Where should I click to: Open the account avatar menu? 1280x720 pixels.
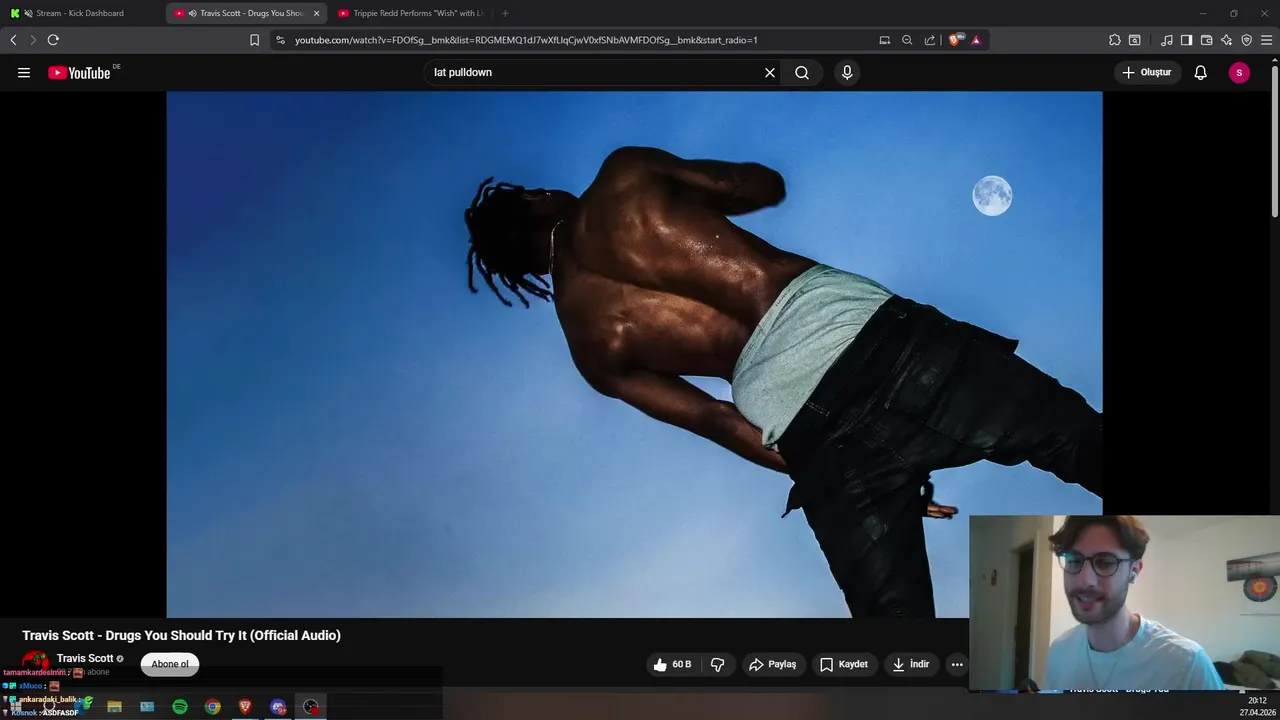(1239, 72)
